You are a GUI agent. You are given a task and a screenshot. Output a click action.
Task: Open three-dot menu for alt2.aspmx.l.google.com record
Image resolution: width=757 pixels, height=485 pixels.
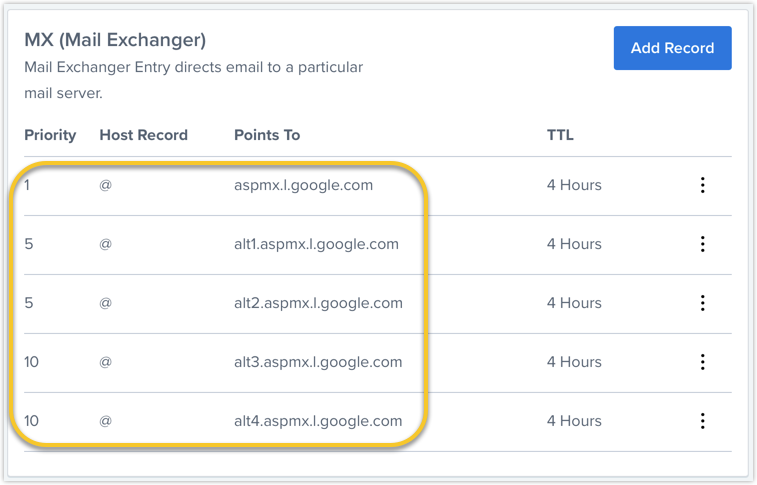pyautogui.click(x=703, y=303)
